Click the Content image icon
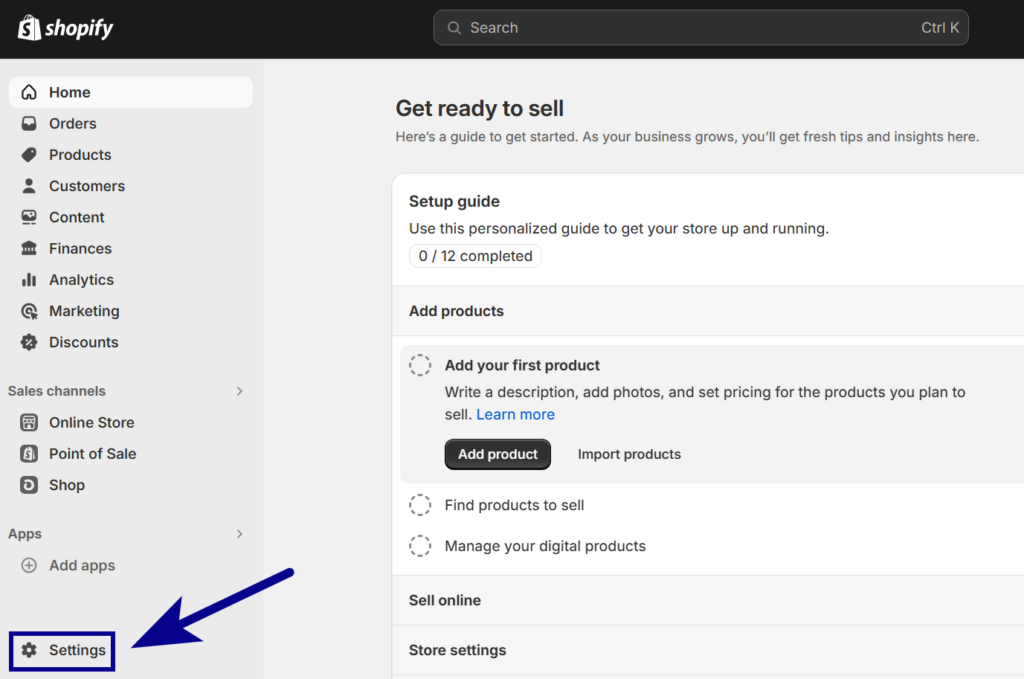Image resolution: width=1024 pixels, height=679 pixels. pos(29,217)
